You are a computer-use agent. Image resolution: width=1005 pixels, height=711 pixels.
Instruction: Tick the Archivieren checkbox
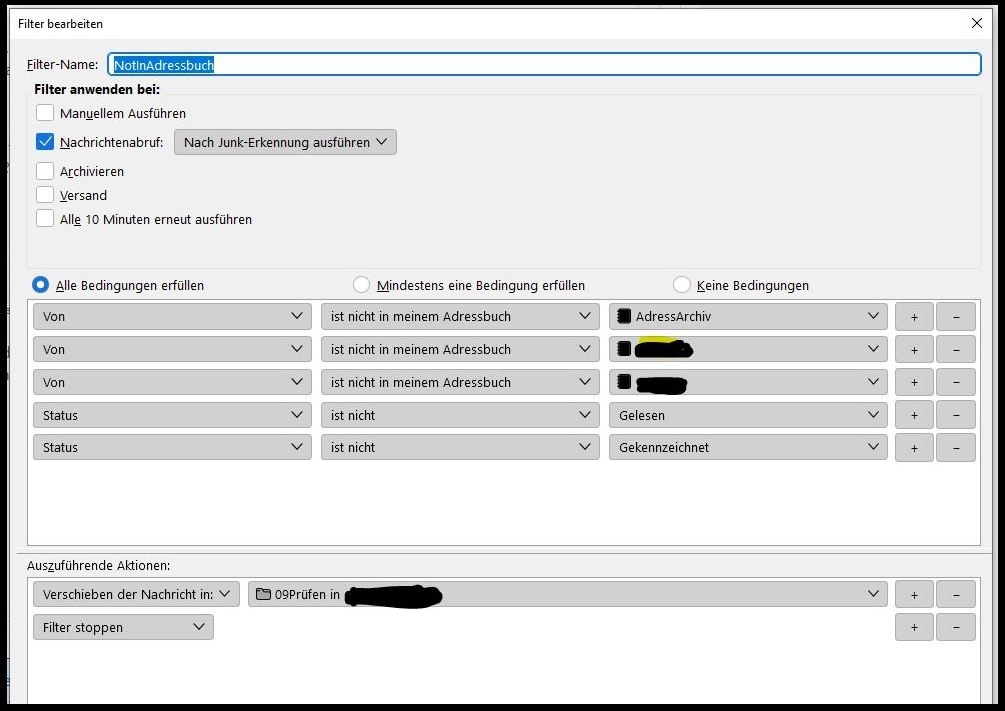tap(45, 171)
